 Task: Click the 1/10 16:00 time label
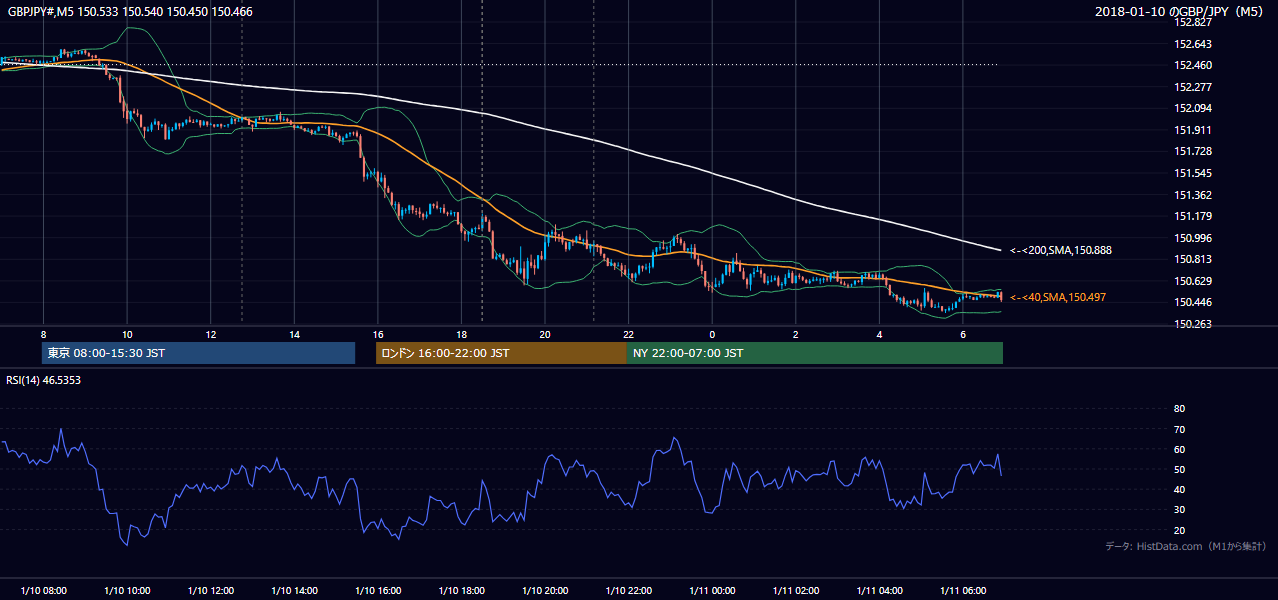pyautogui.click(x=378, y=591)
